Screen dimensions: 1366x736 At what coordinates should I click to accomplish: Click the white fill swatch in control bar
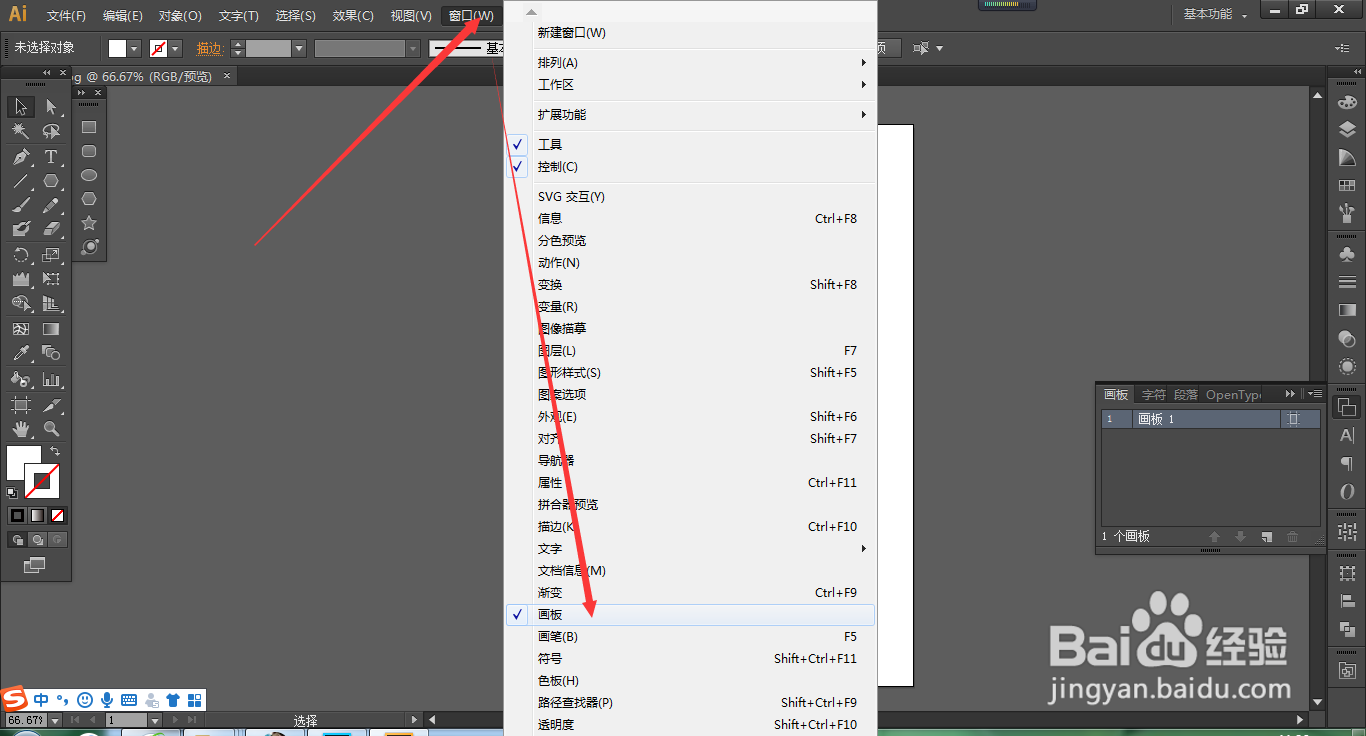[117, 48]
